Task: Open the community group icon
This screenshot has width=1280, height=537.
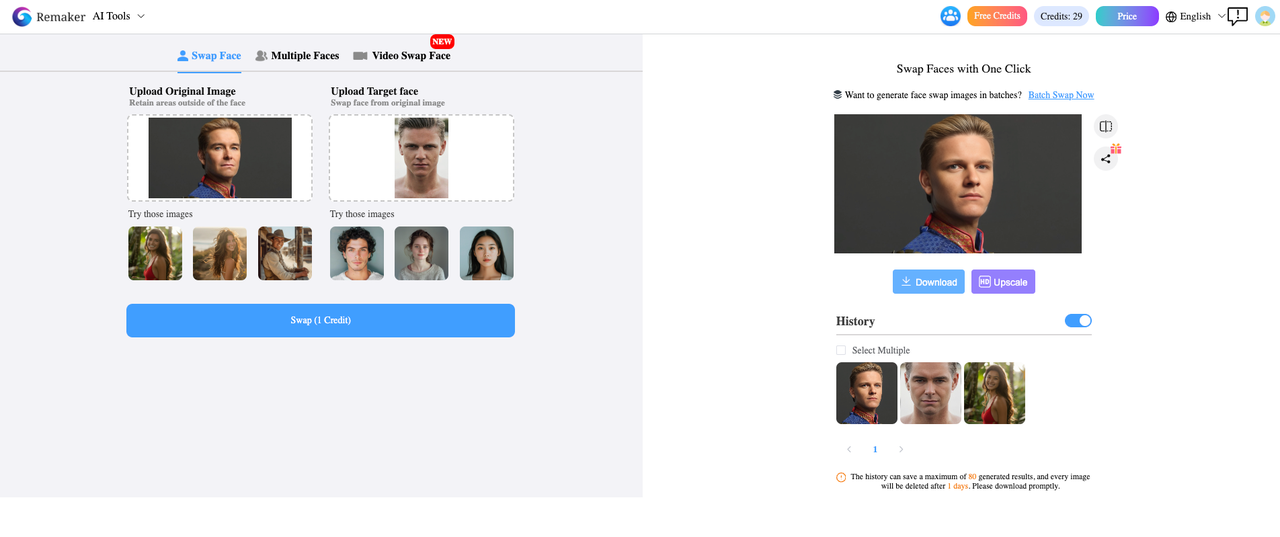Action: [950, 16]
